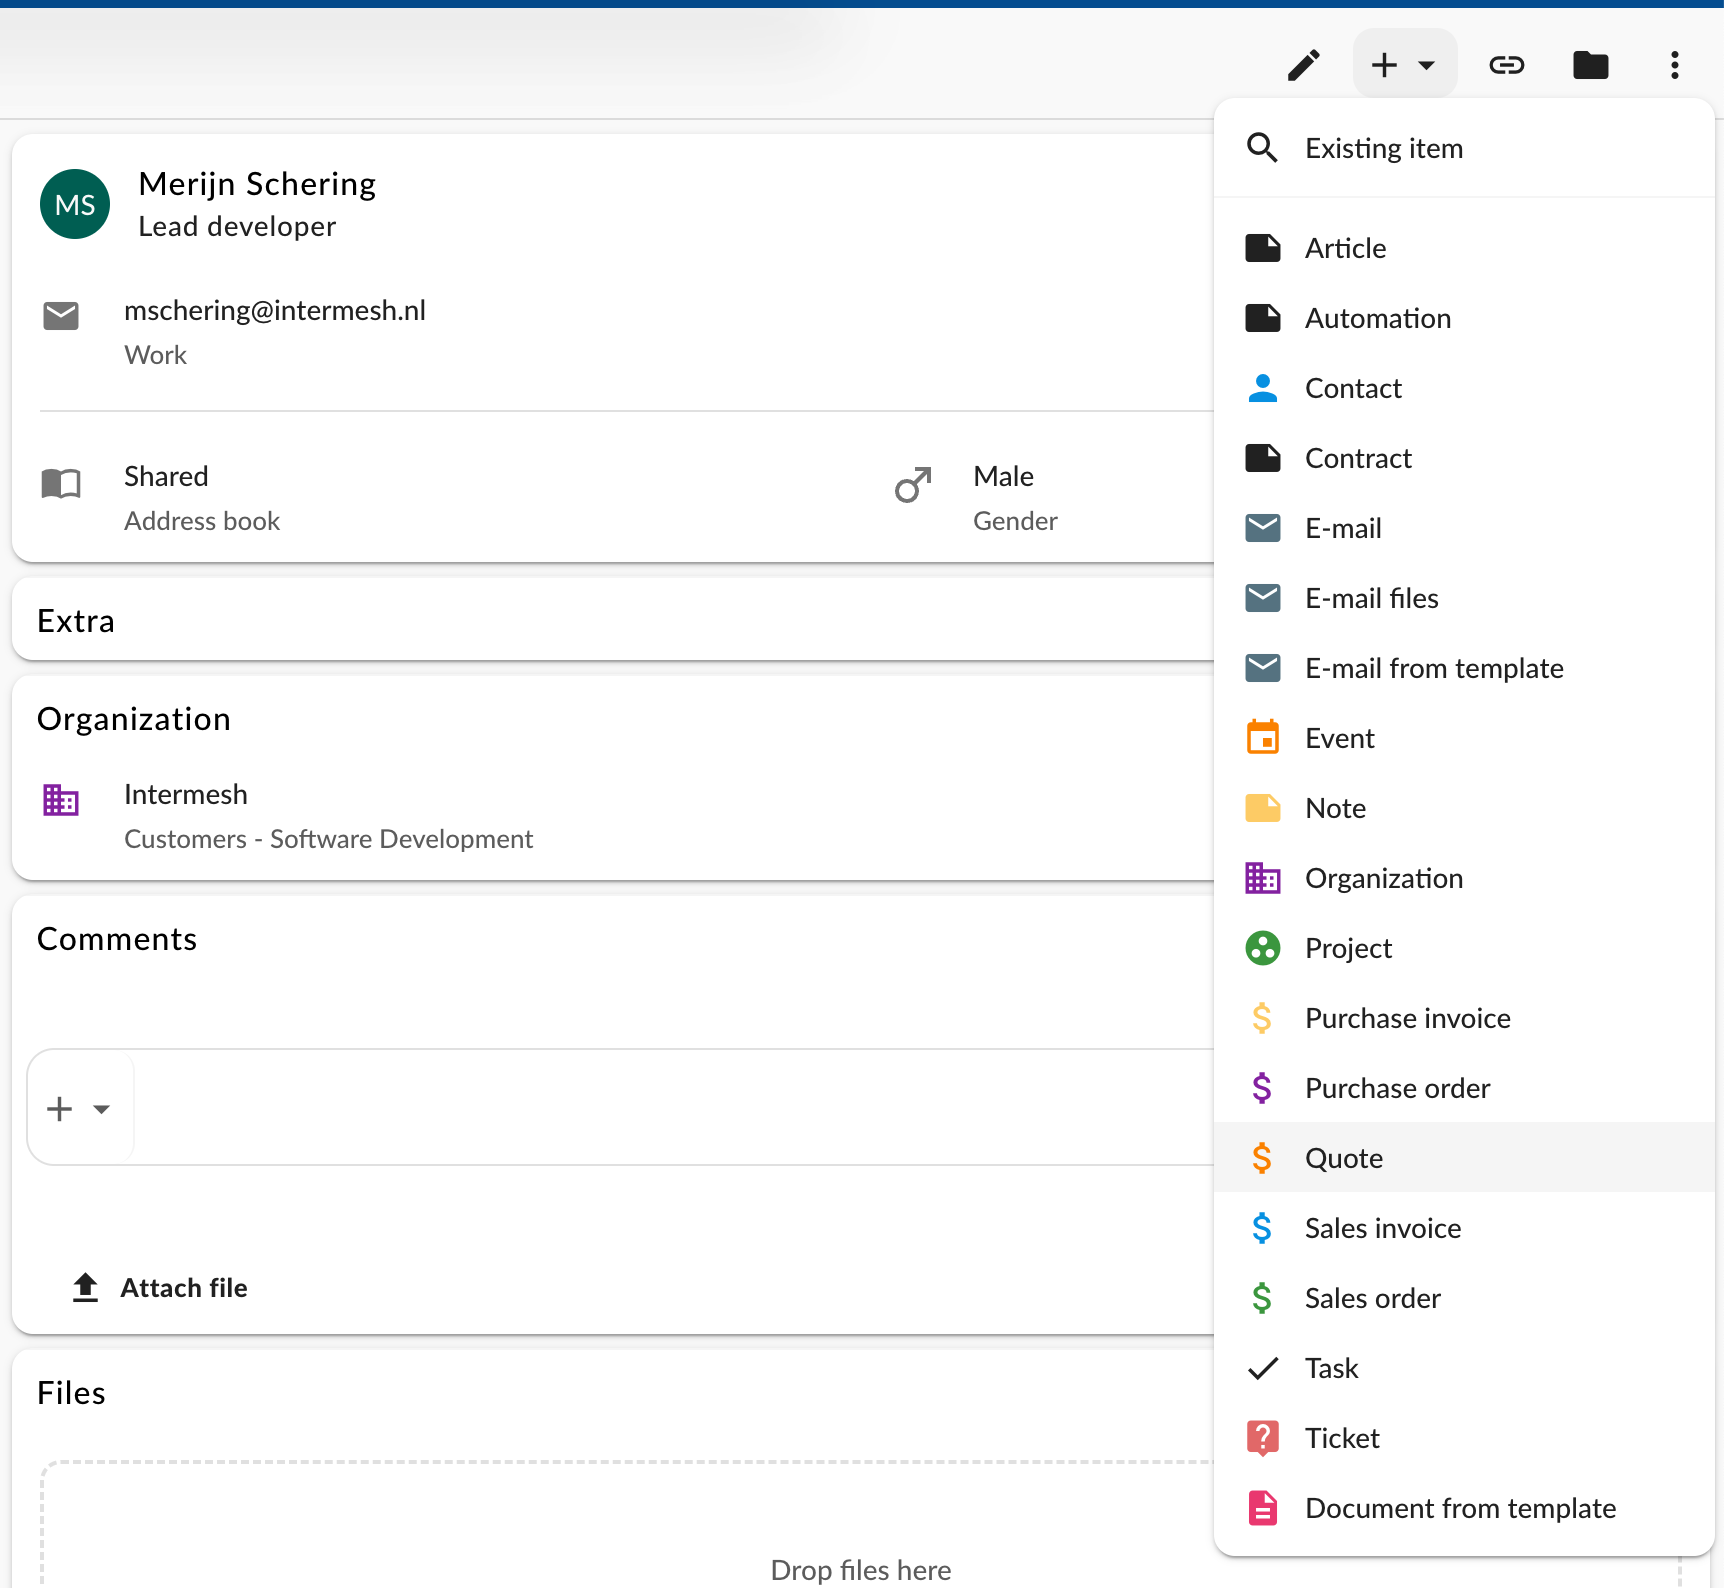
Task: Click the link icon in toolbar
Action: click(1506, 65)
